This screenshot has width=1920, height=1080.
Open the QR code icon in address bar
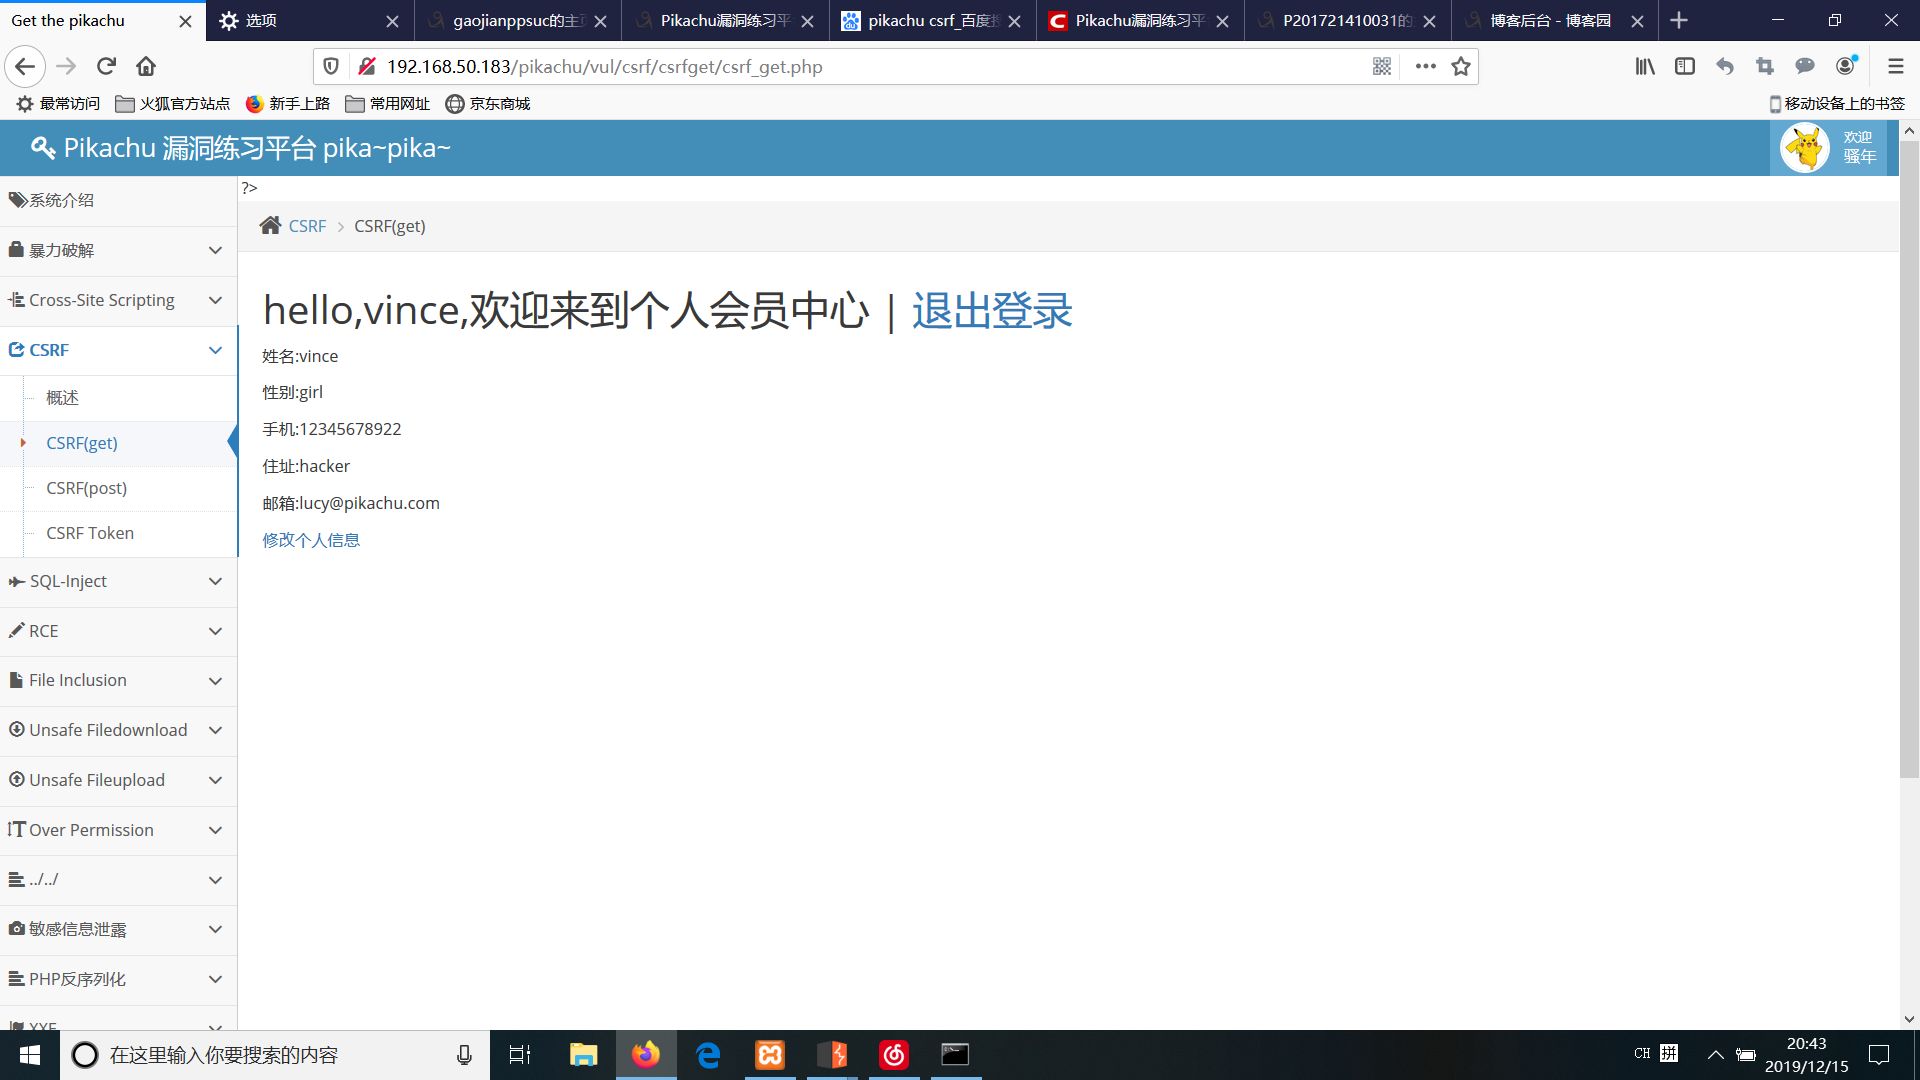1382,67
